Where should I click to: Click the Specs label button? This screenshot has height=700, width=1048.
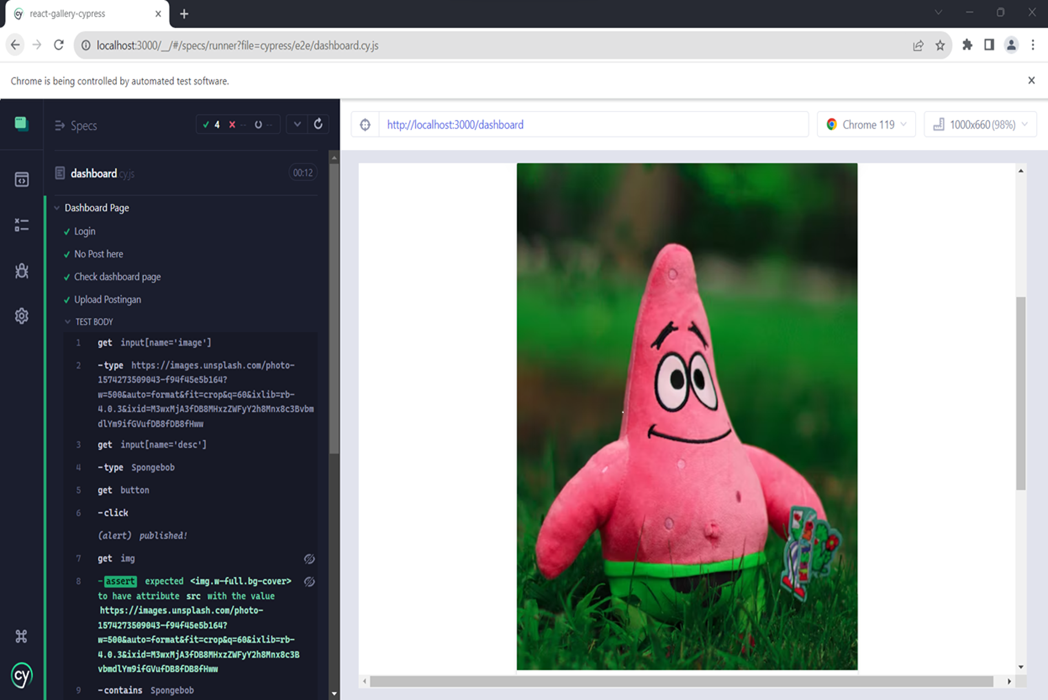[84, 126]
